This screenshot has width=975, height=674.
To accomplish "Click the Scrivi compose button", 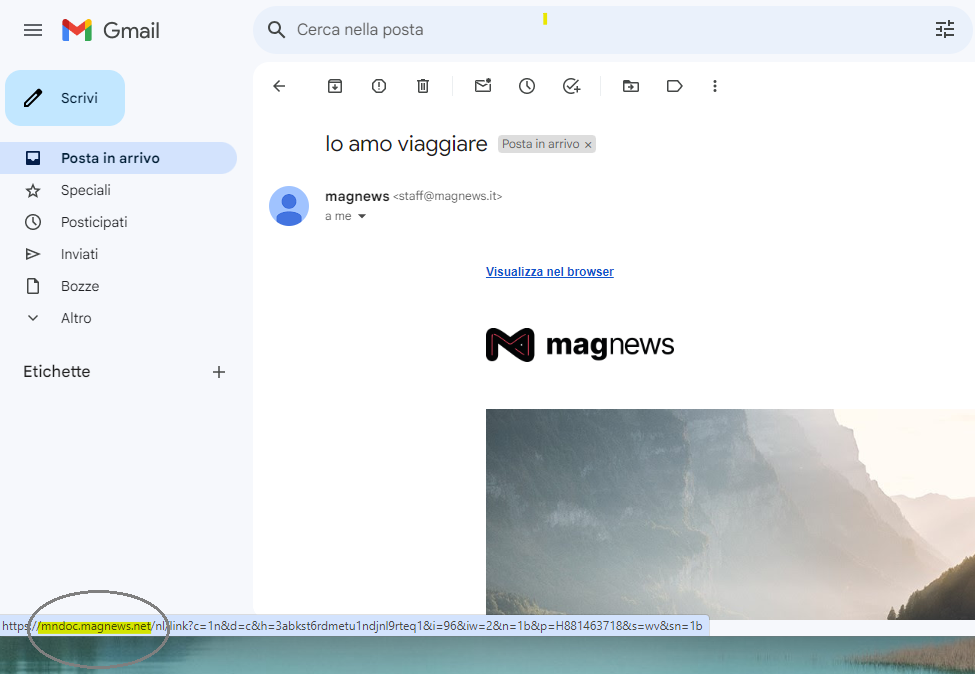I will [x=65, y=98].
